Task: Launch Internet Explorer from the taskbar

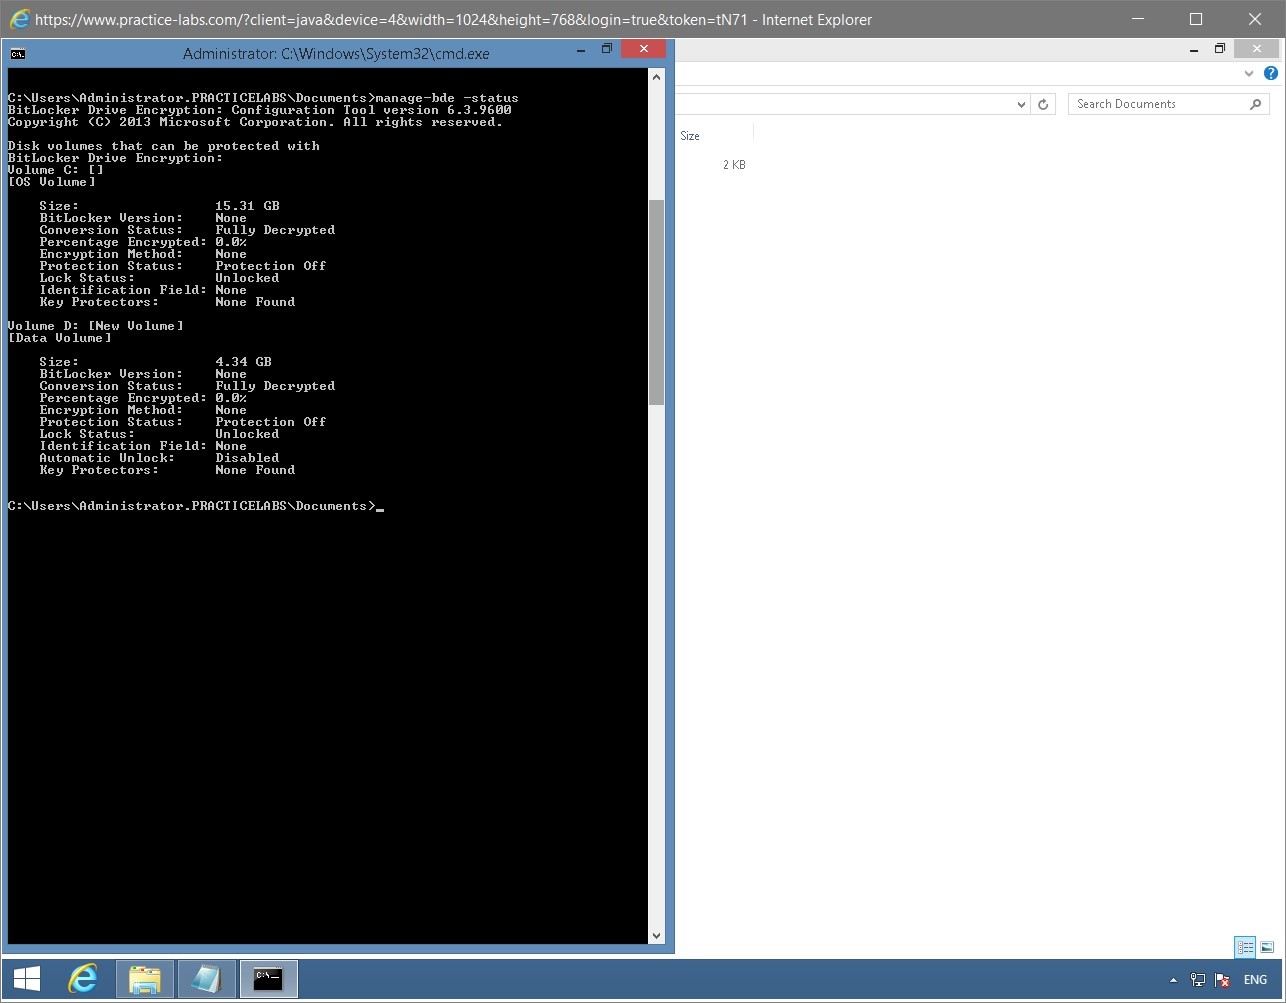Action: click(x=83, y=979)
